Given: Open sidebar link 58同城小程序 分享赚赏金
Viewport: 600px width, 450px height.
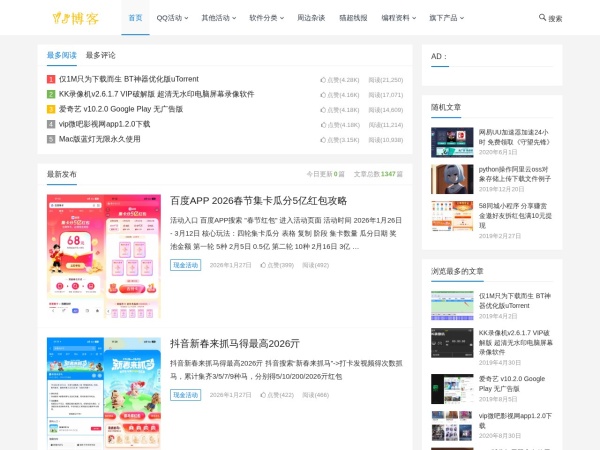Looking at the screenshot, I should click(515, 216).
